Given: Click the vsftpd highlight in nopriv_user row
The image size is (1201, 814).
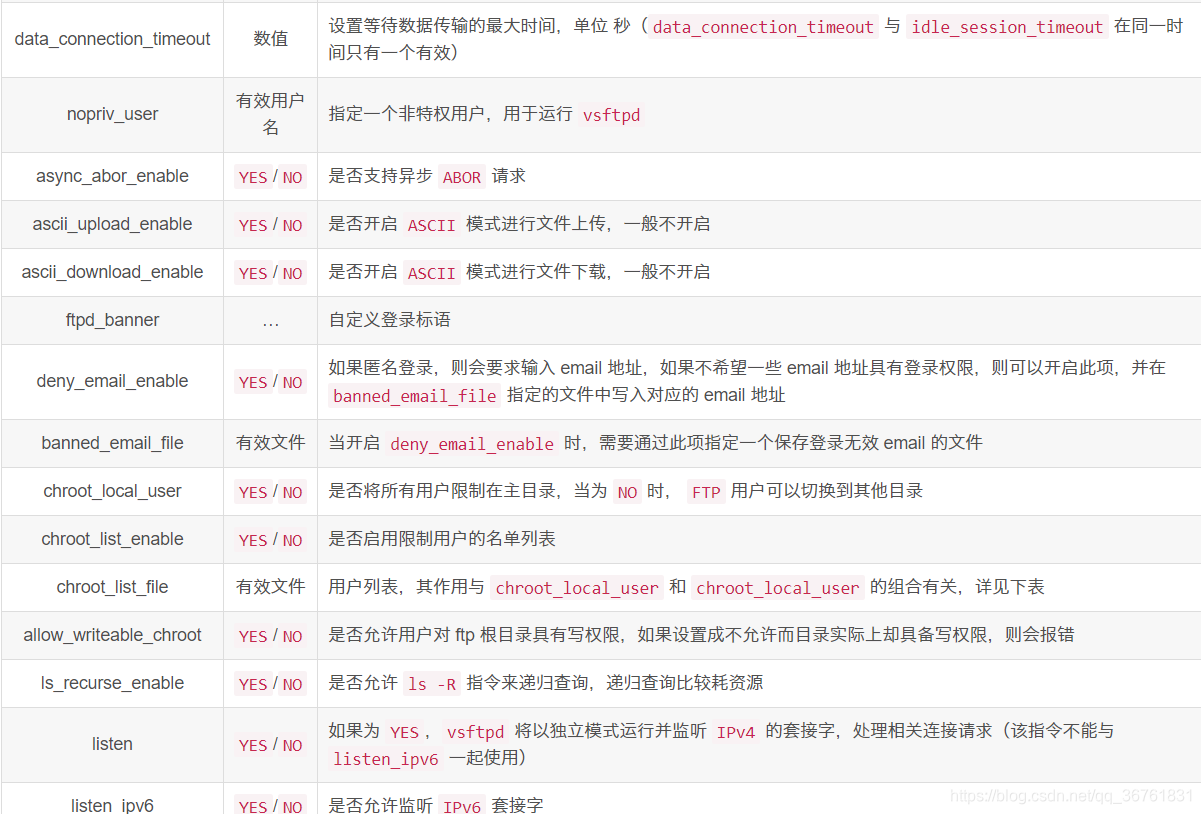Looking at the screenshot, I should 612,115.
